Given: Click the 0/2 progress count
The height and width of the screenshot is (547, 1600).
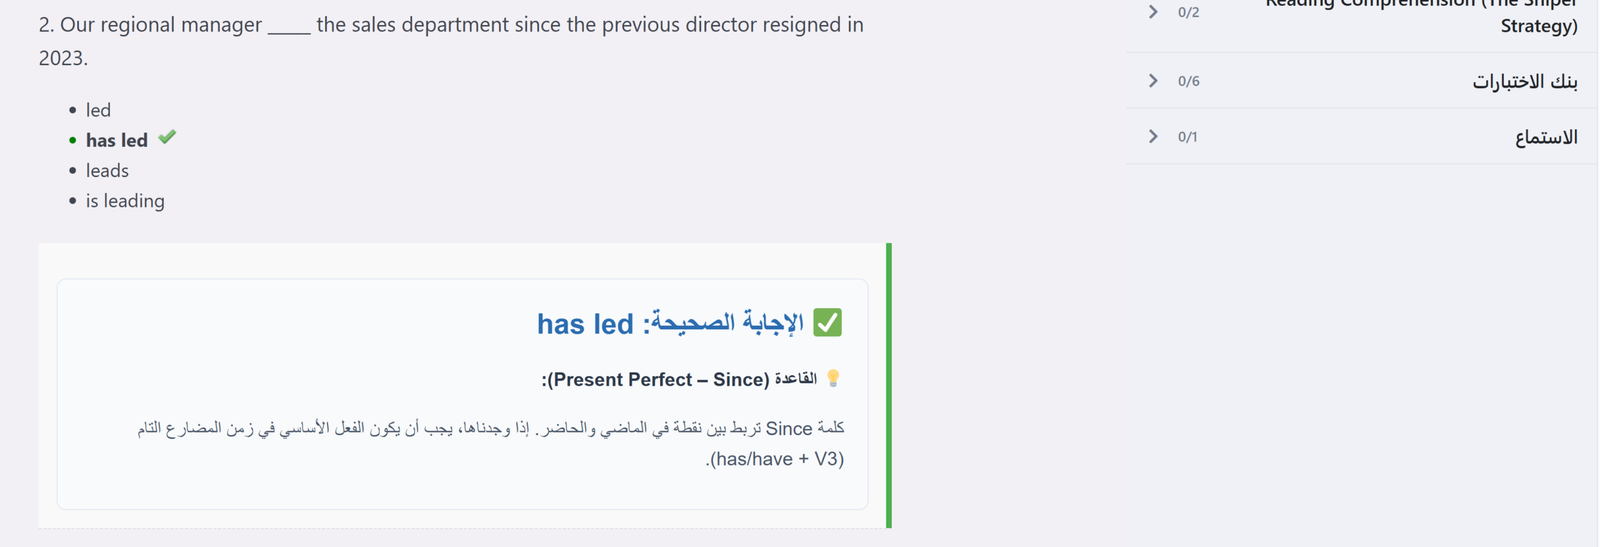Looking at the screenshot, I should point(1188,12).
